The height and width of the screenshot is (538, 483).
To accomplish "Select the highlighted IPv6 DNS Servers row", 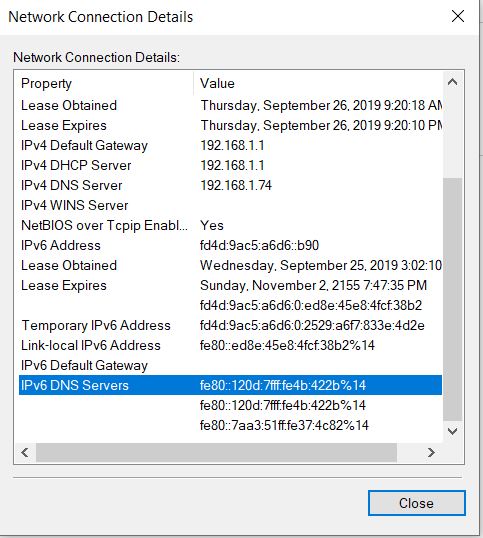I will click(231, 385).
